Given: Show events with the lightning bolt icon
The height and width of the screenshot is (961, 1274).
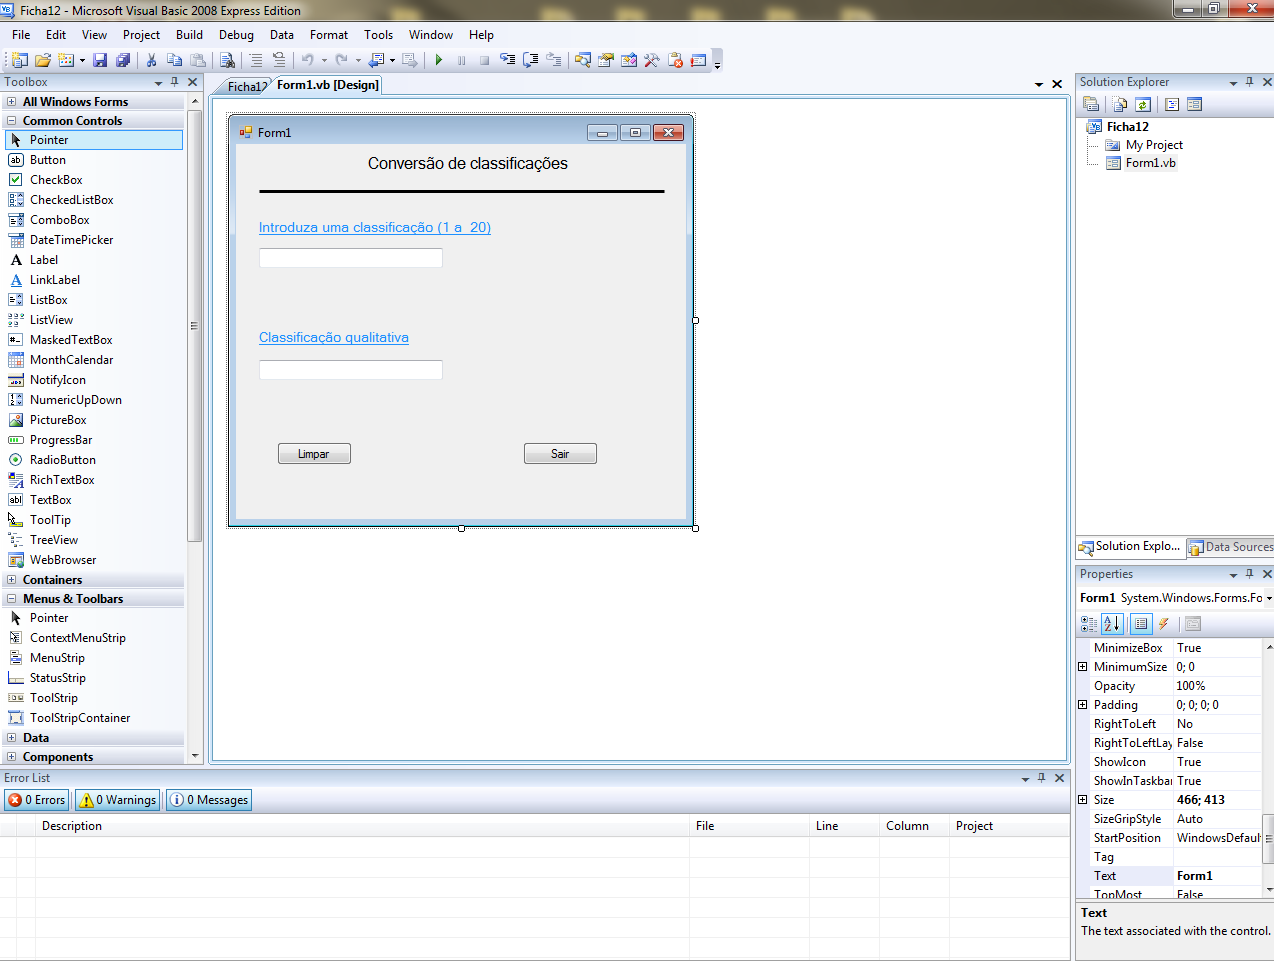Looking at the screenshot, I should (1164, 624).
